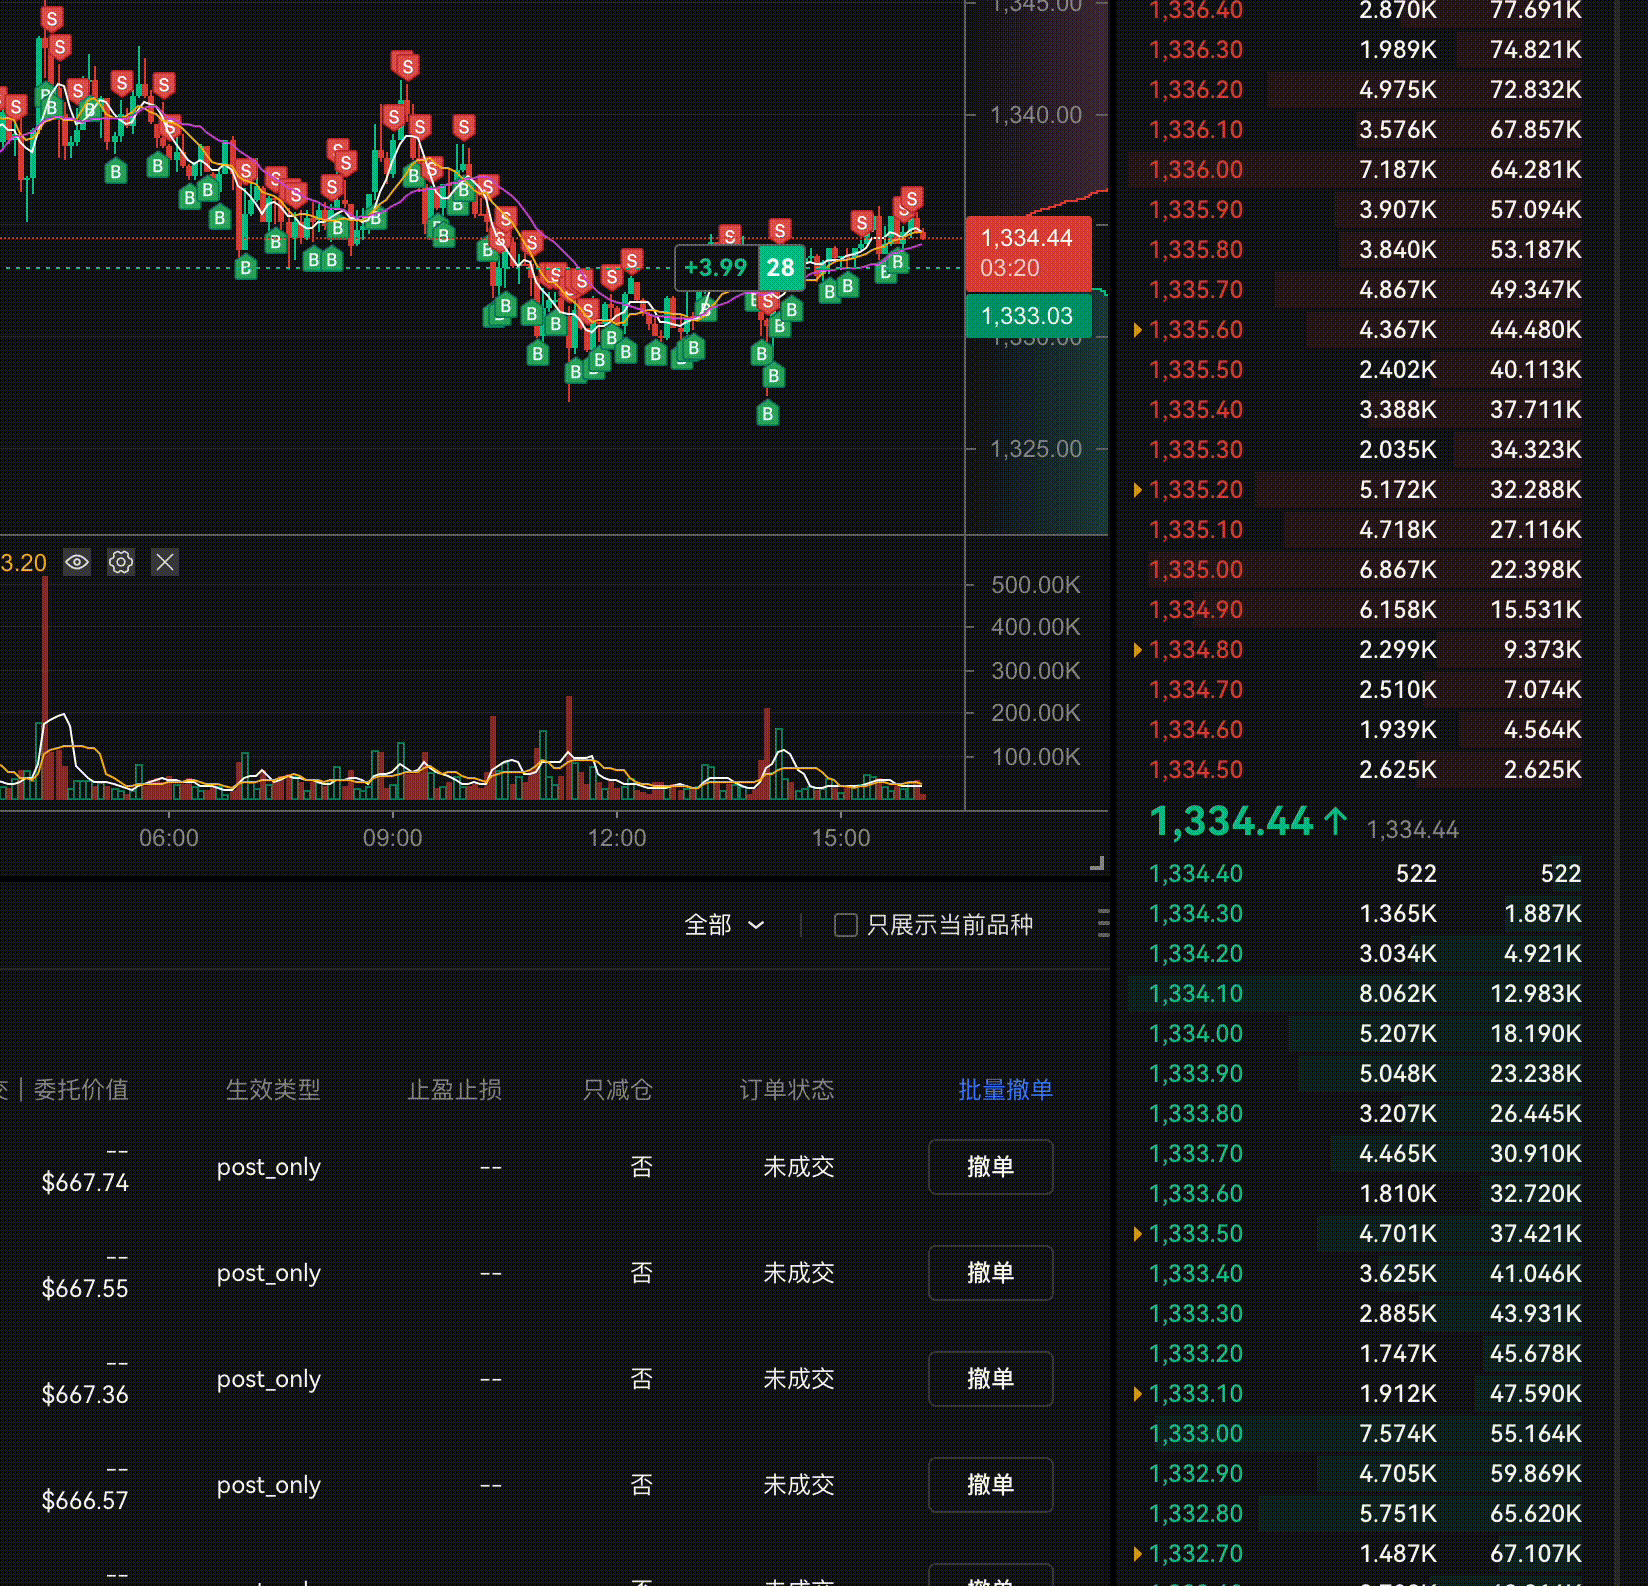
Task: Click the 只减仓 column header
Action: (618, 1089)
